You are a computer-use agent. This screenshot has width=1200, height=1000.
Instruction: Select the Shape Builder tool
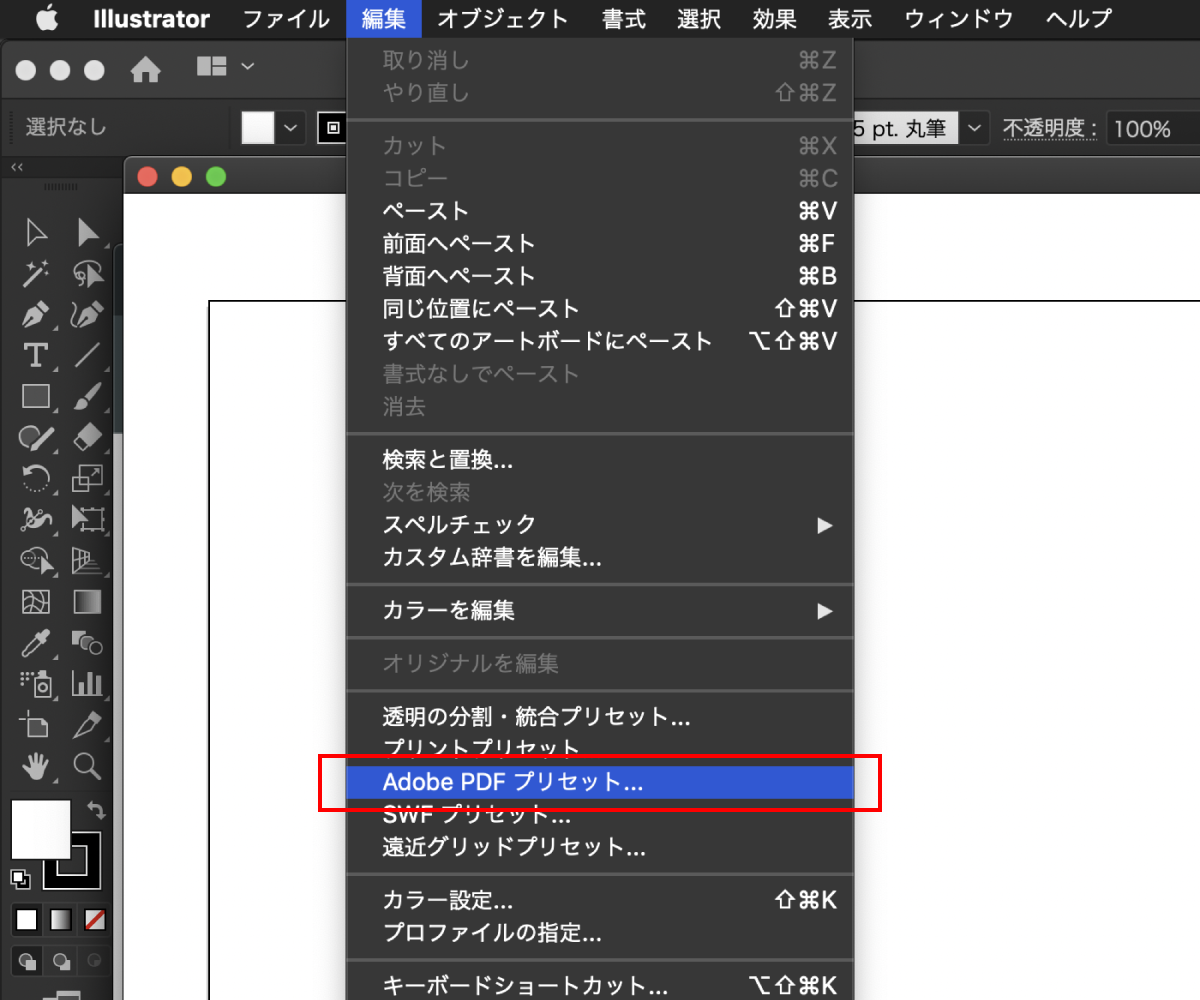37,560
